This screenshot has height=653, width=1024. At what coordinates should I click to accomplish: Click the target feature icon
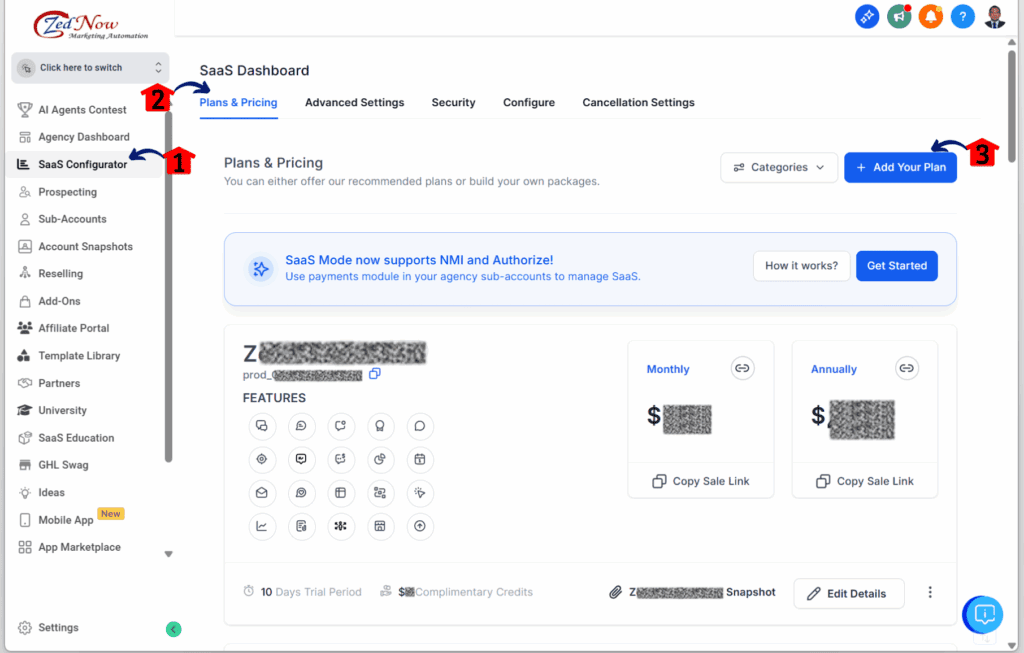(262, 459)
